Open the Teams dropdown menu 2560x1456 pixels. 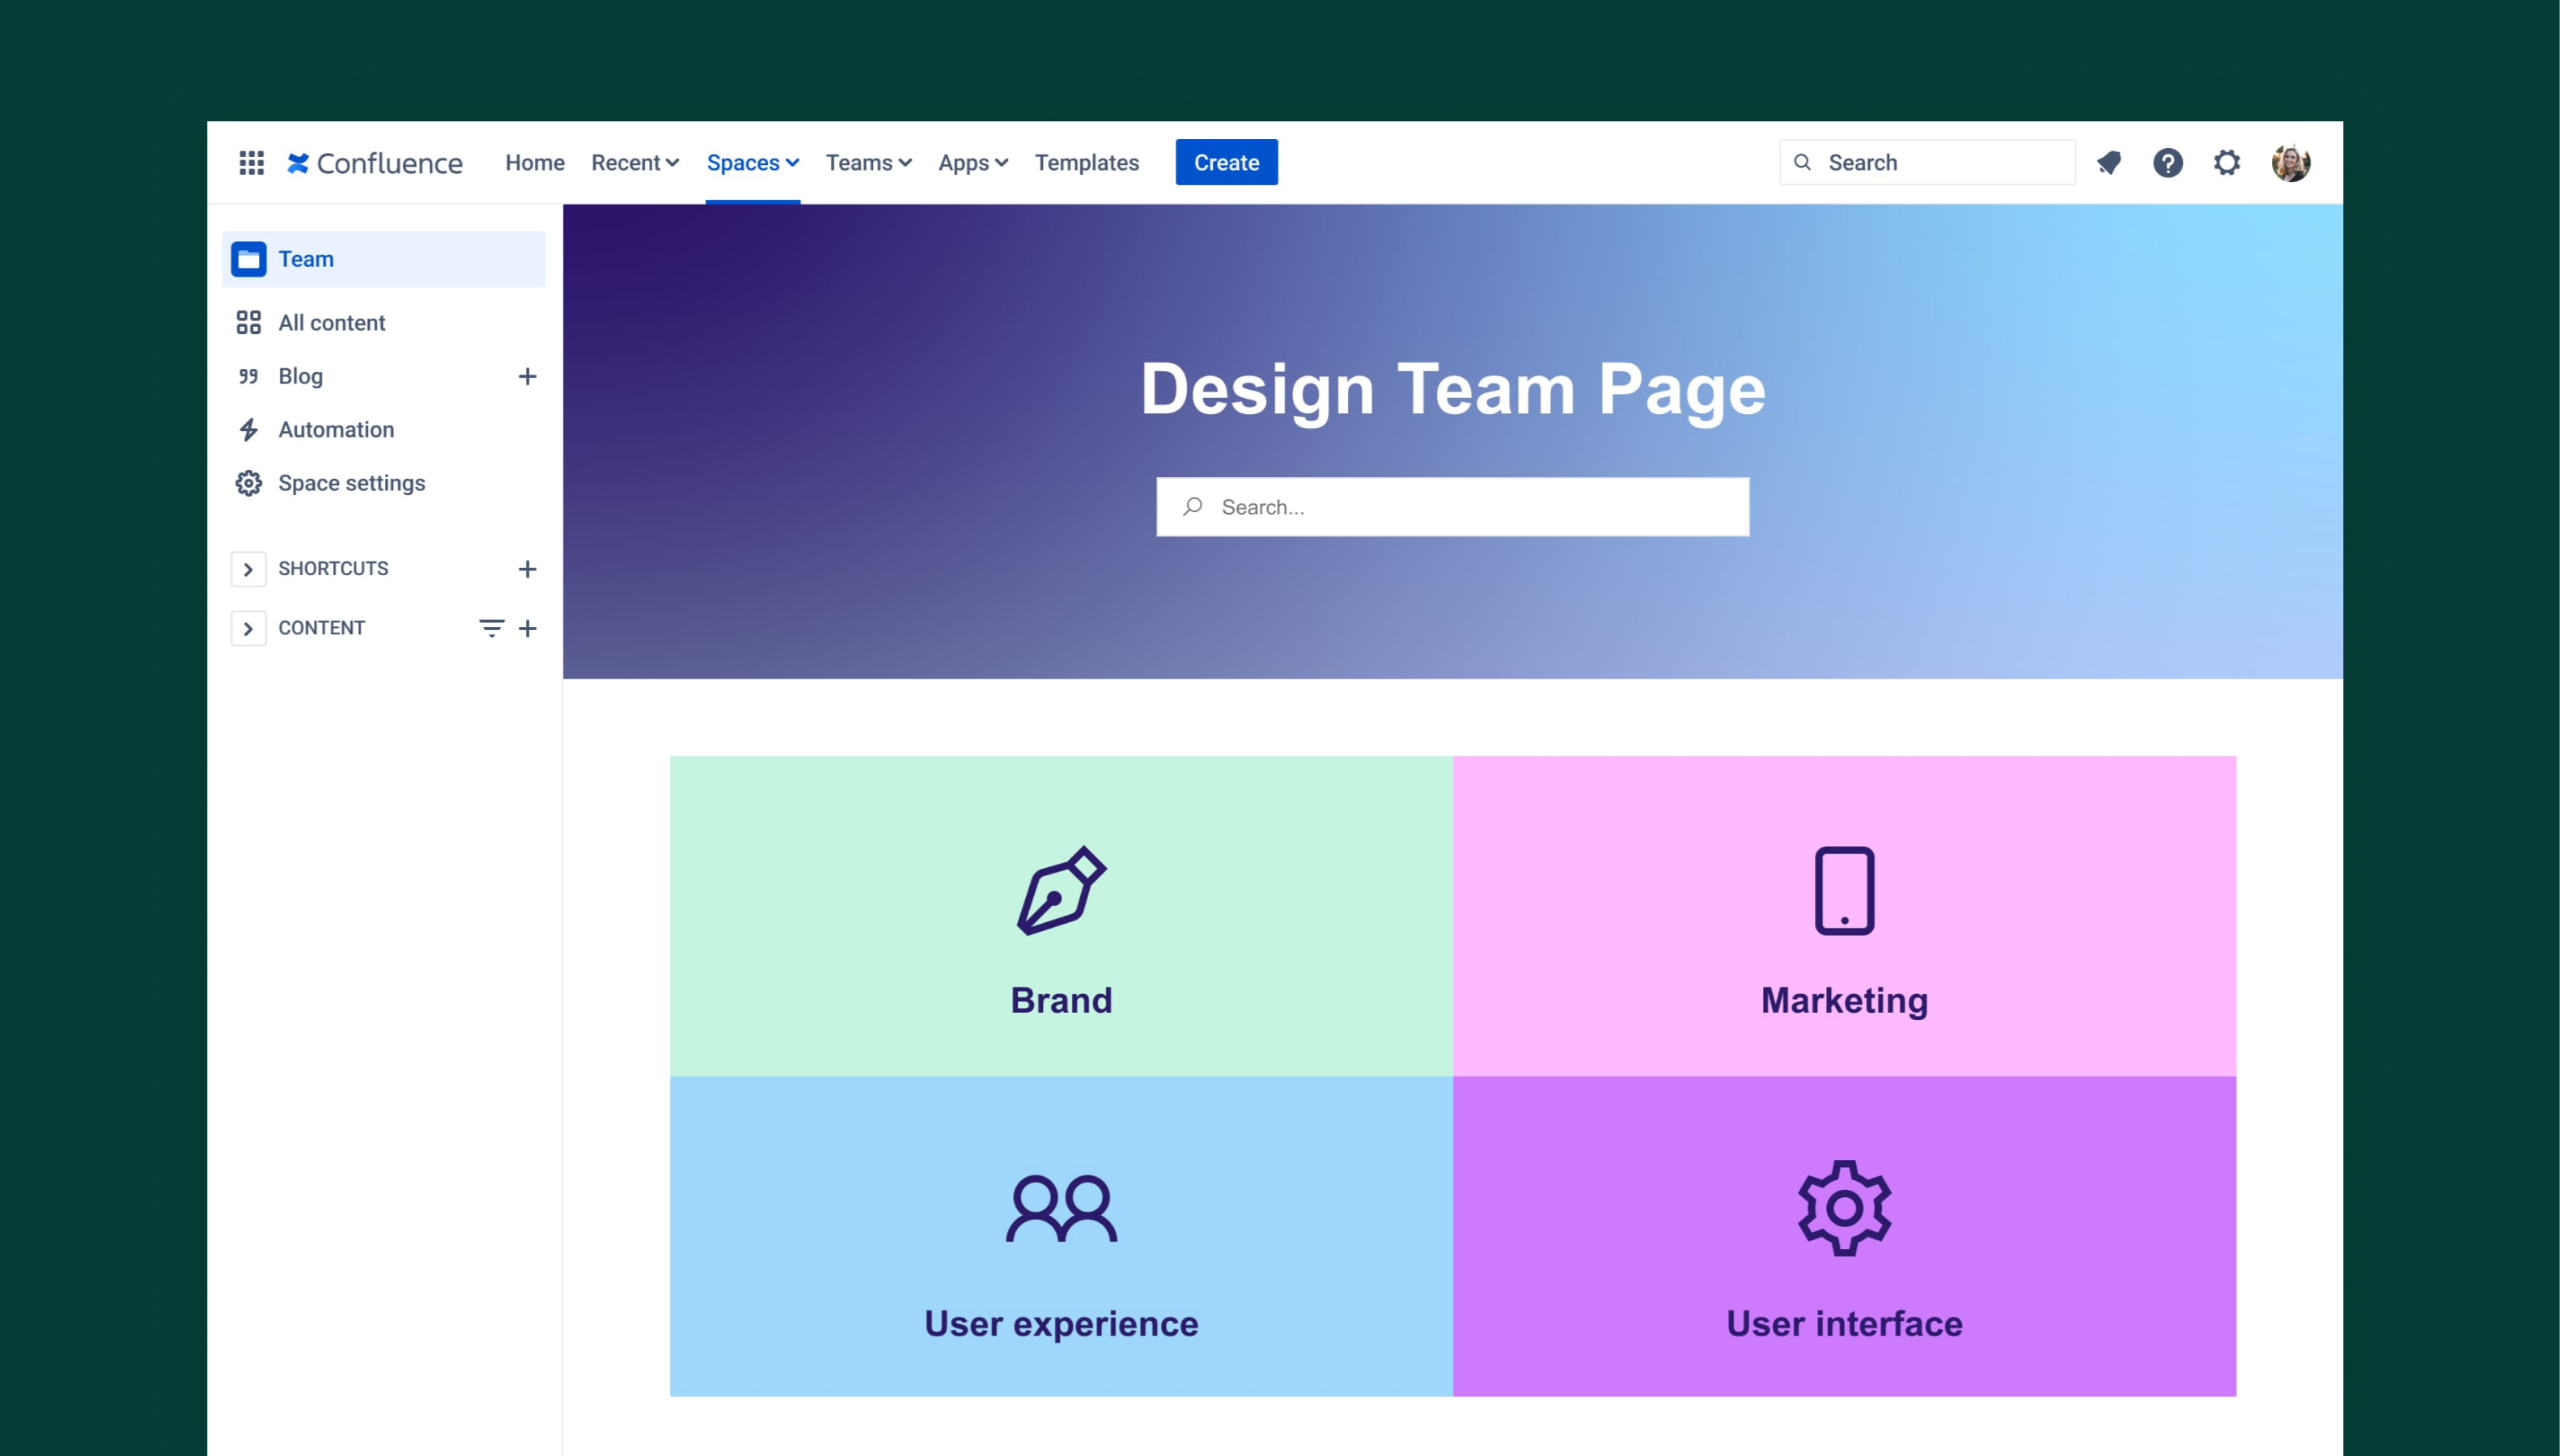click(x=868, y=162)
